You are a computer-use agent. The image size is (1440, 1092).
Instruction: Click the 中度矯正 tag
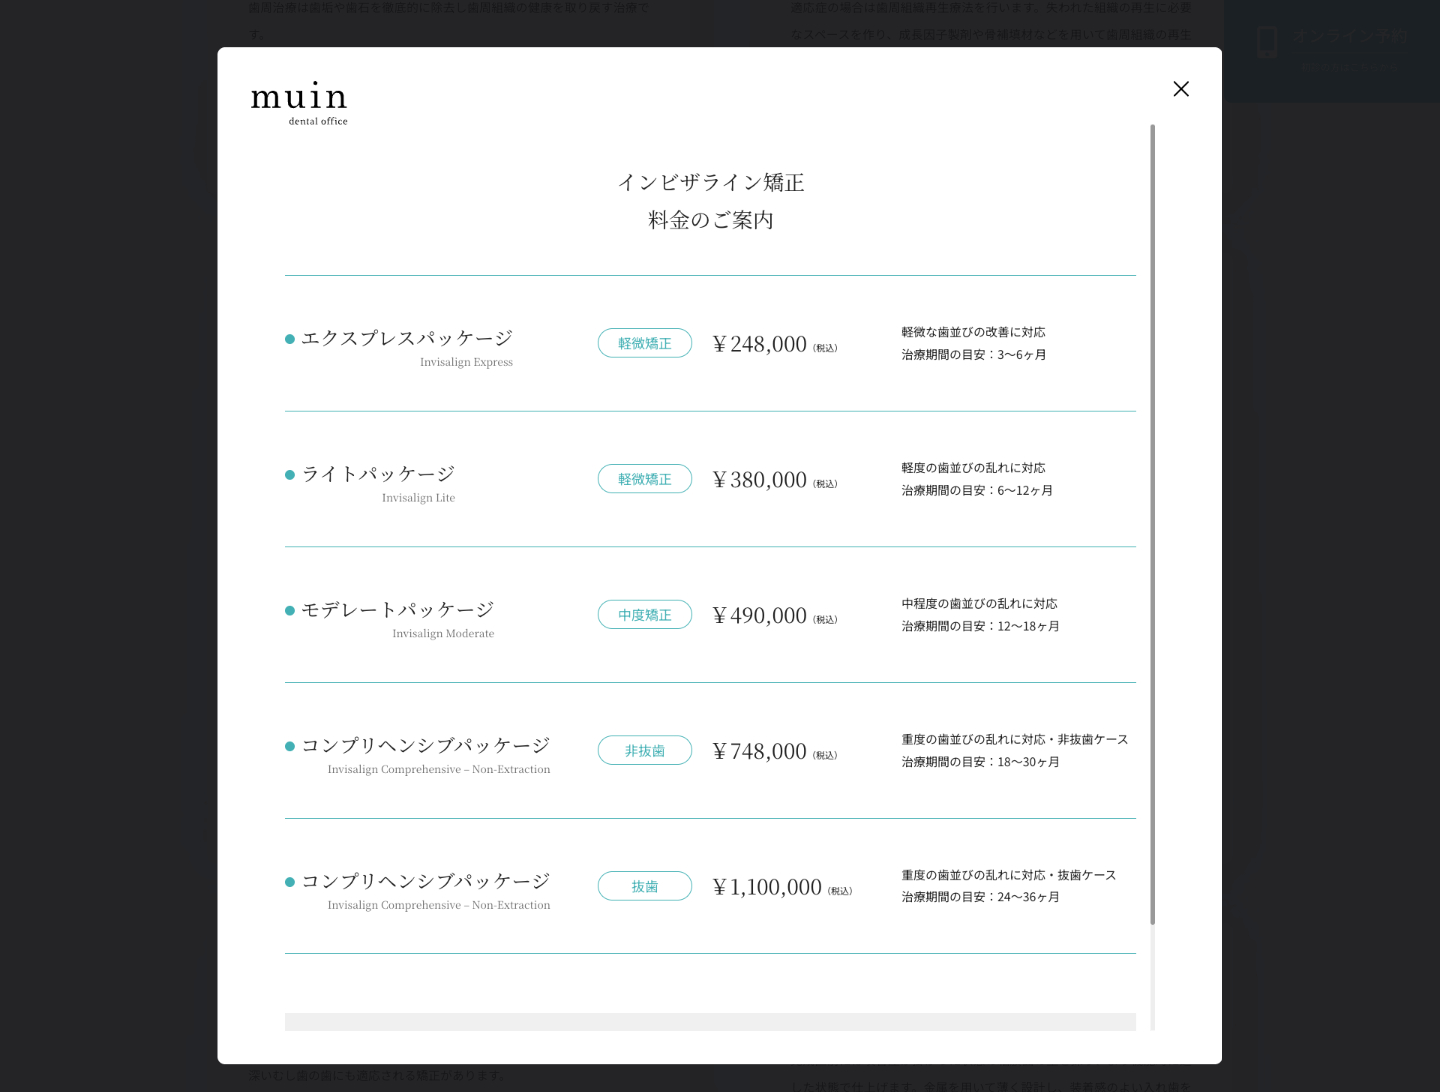point(645,615)
